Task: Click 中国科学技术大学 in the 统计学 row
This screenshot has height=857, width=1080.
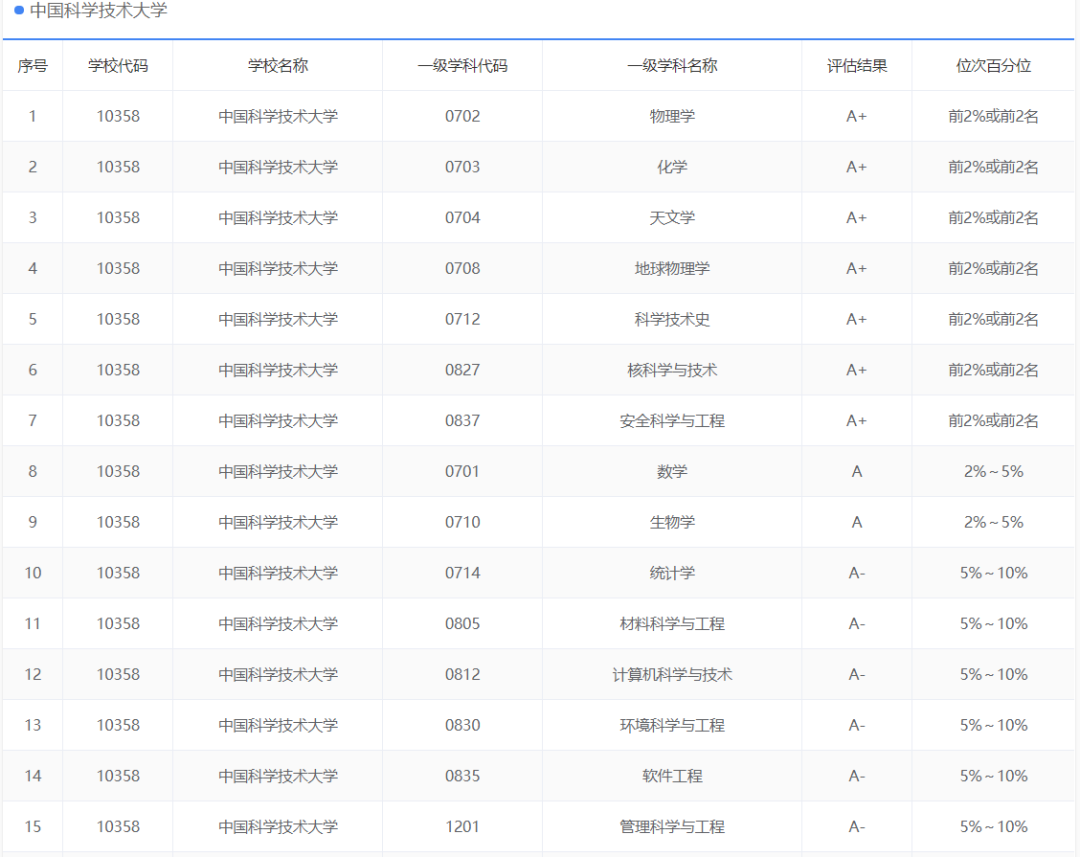Action: 278,573
